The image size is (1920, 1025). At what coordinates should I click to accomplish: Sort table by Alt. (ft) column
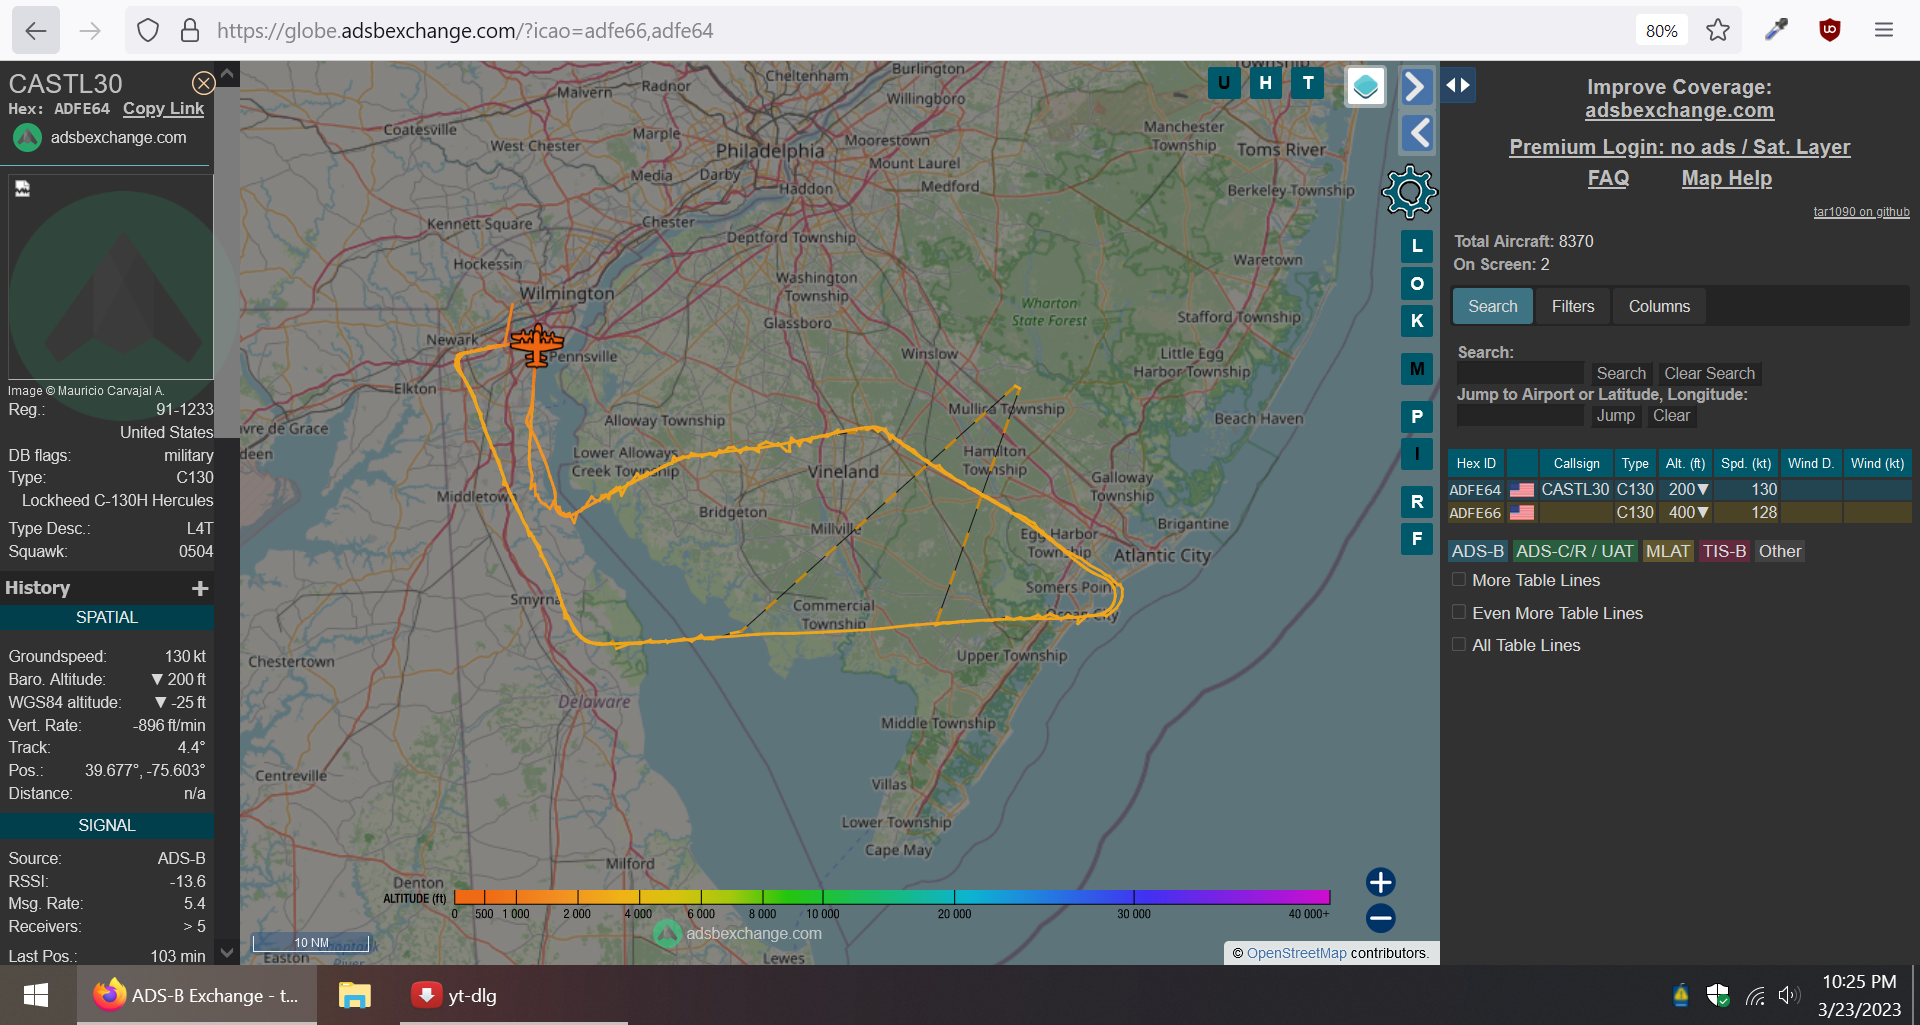tap(1685, 463)
